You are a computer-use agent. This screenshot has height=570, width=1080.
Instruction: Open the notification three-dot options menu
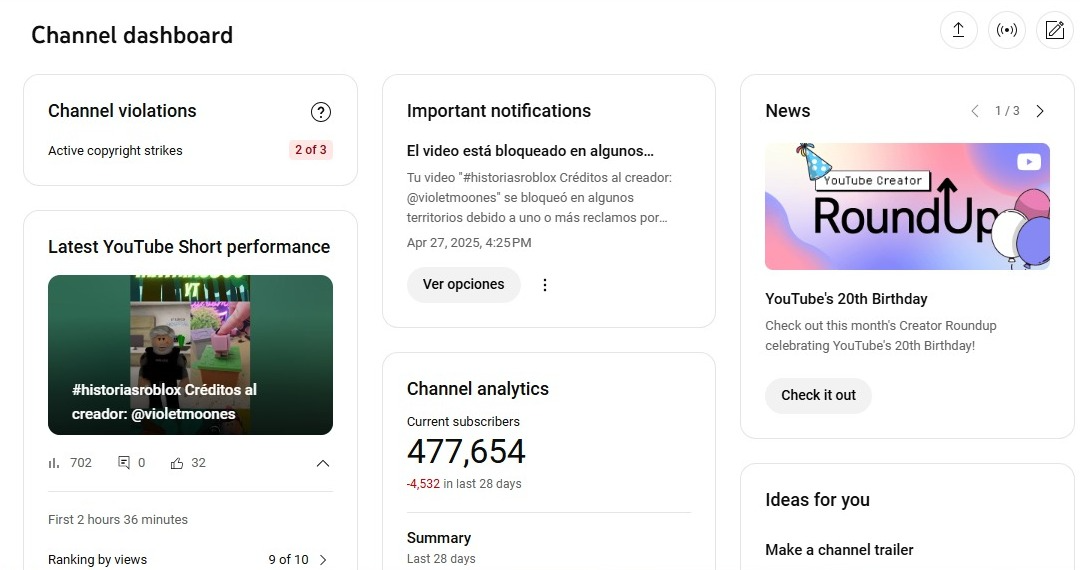click(545, 285)
